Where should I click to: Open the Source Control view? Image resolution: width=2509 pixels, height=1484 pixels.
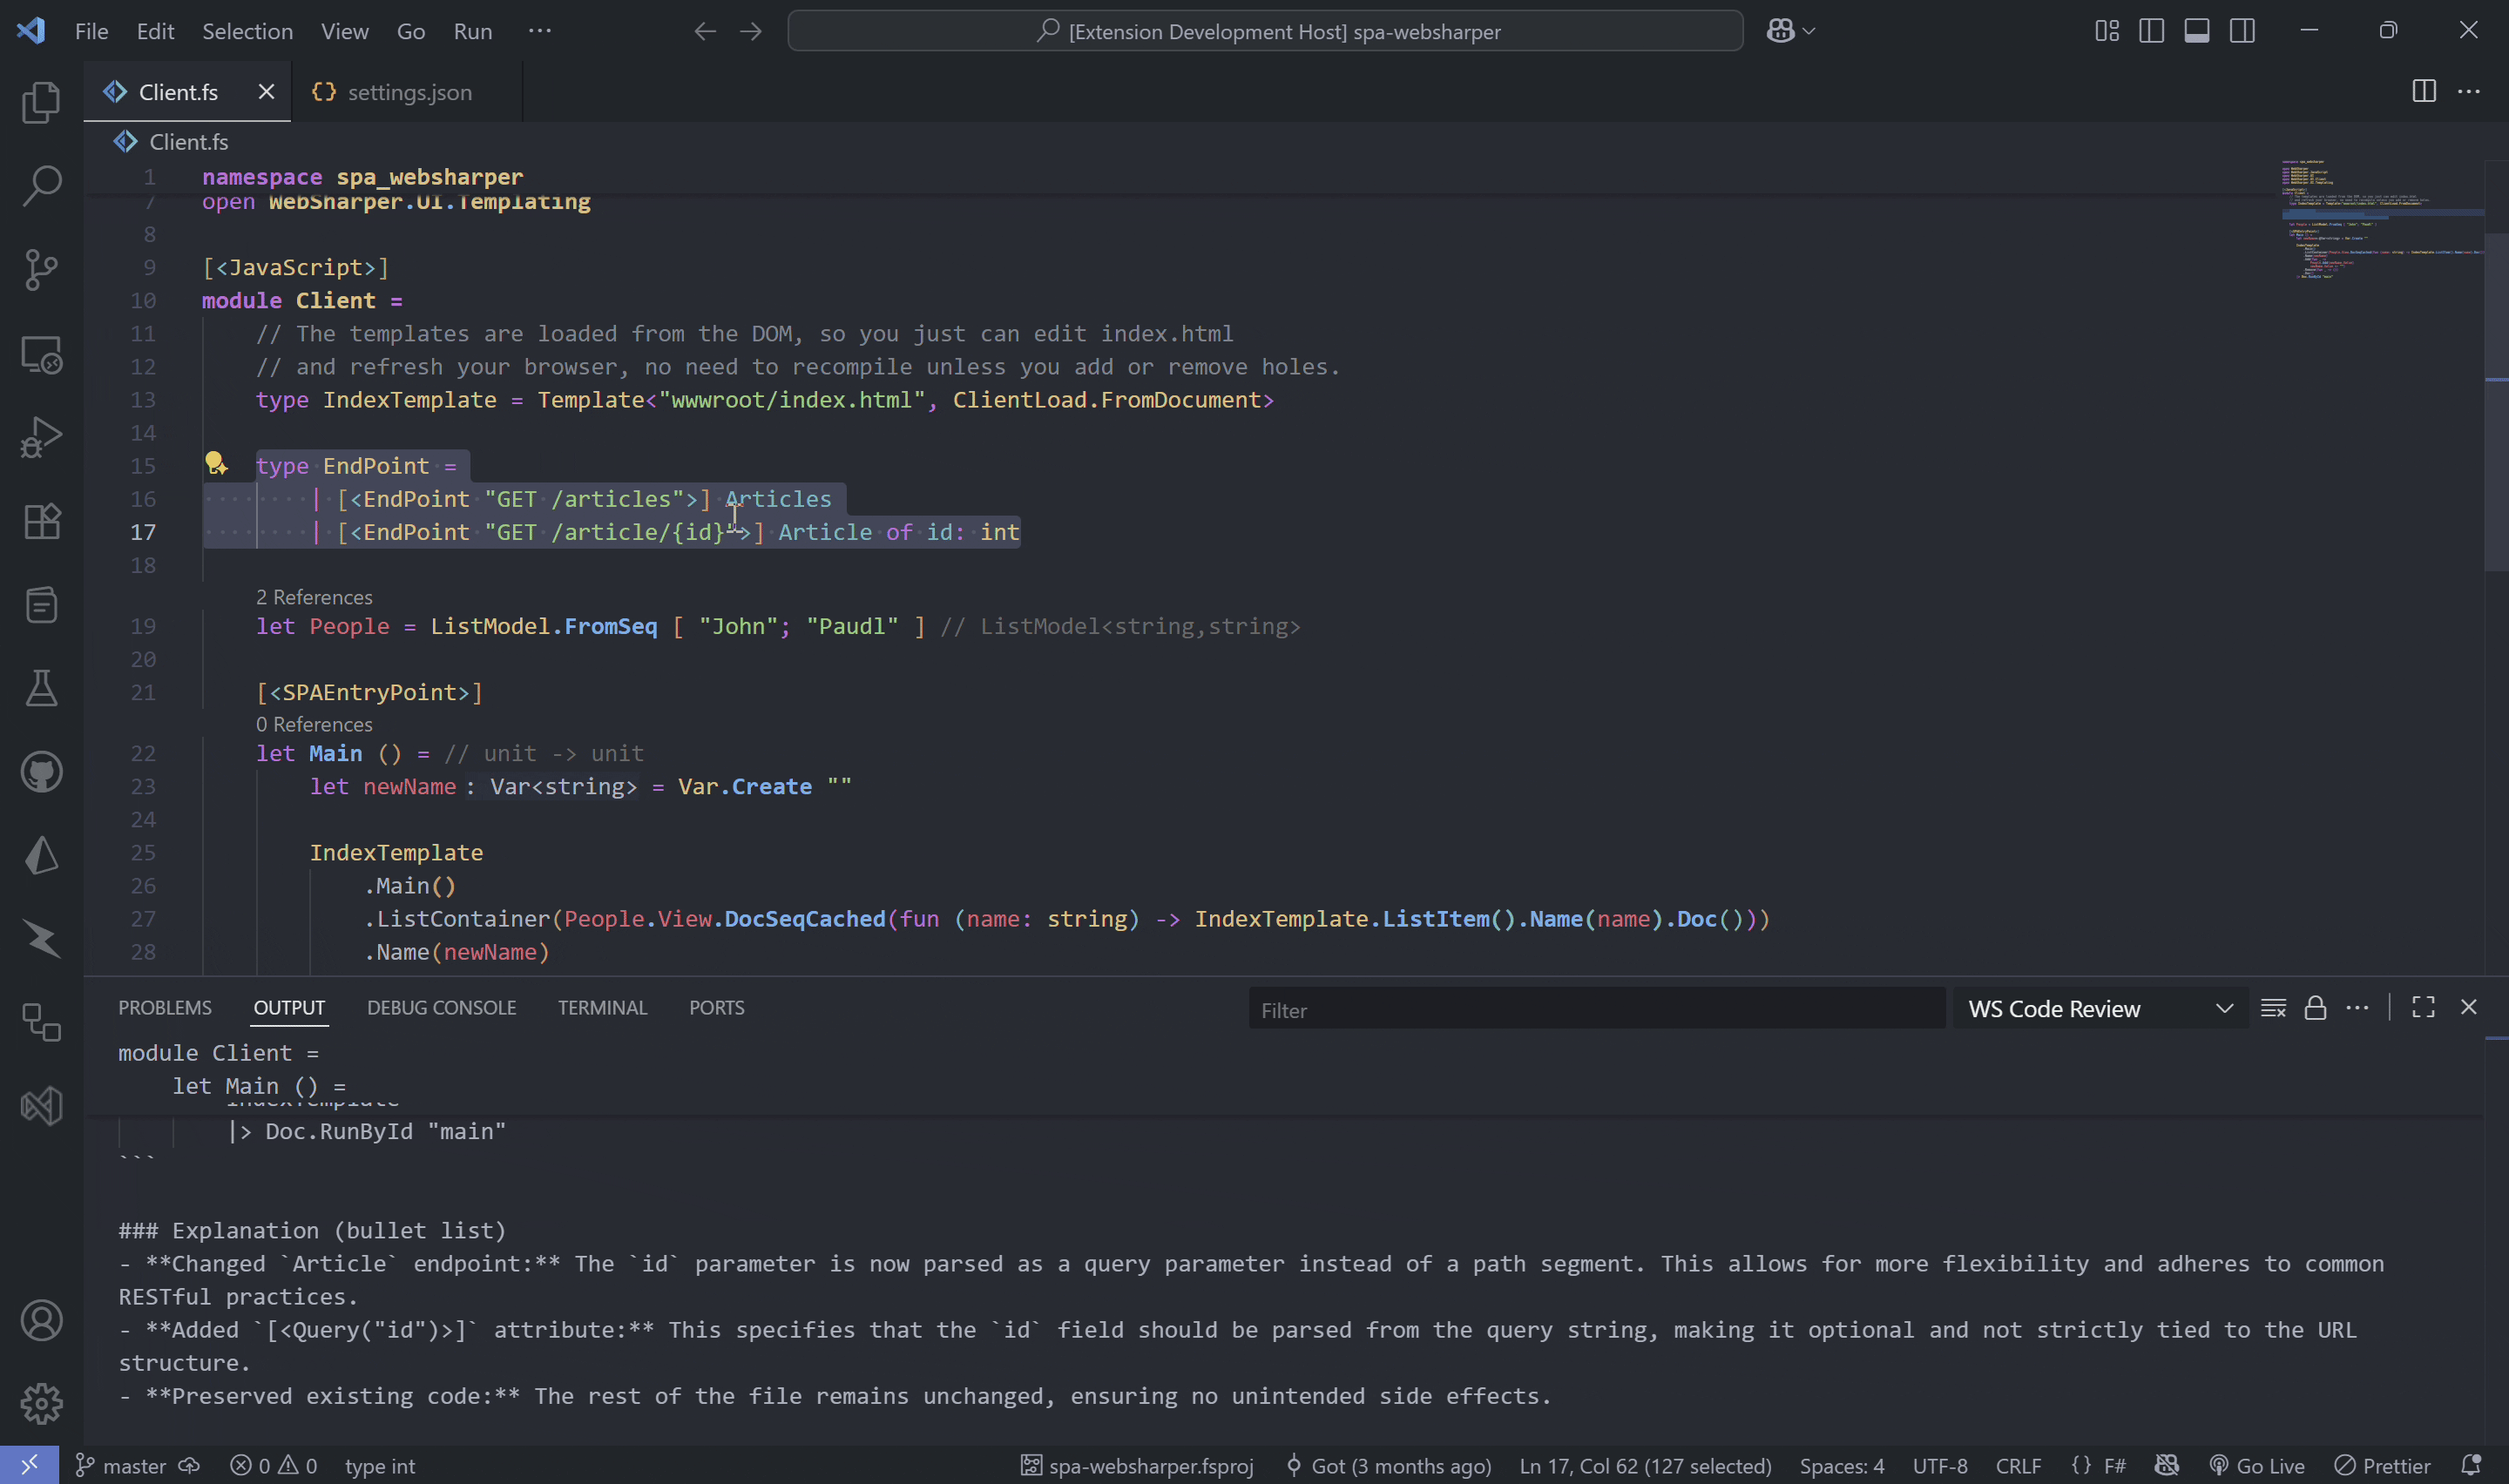point(41,270)
